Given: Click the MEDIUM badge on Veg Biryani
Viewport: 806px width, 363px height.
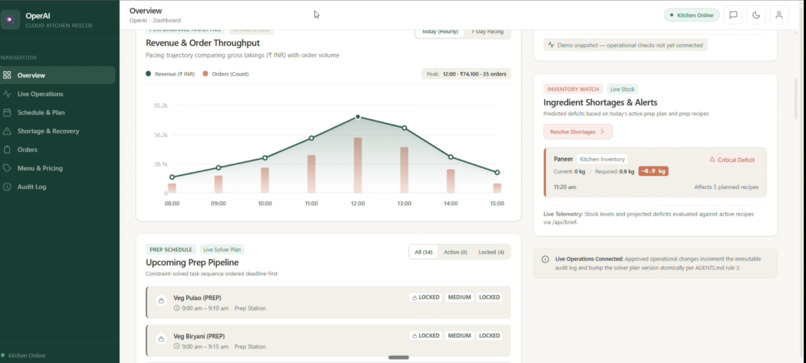Looking at the screenshot, I should (459, 336).
